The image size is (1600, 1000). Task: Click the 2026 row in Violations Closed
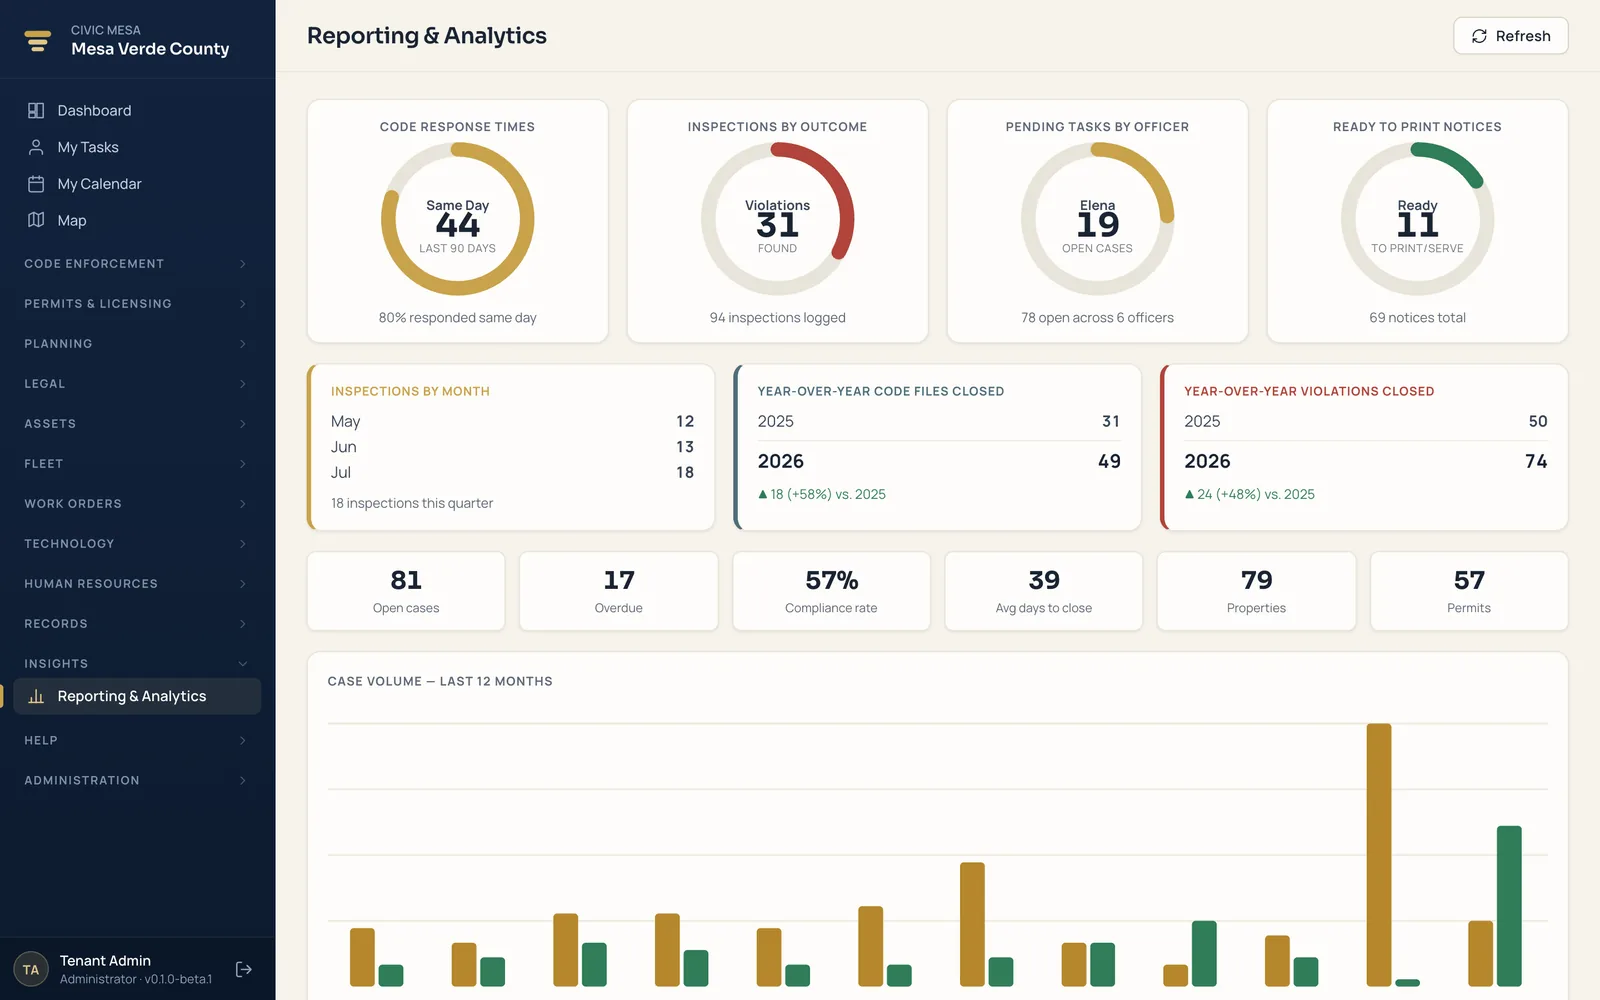[x=1366, y=462]
